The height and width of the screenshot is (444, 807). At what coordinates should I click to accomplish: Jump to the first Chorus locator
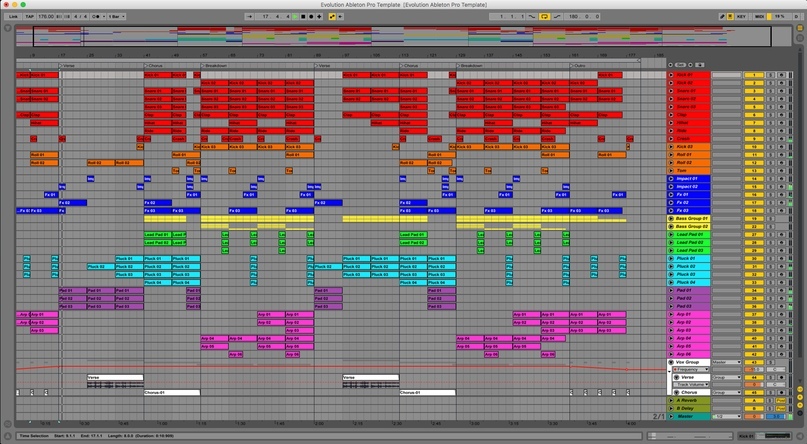pos(153,66)
